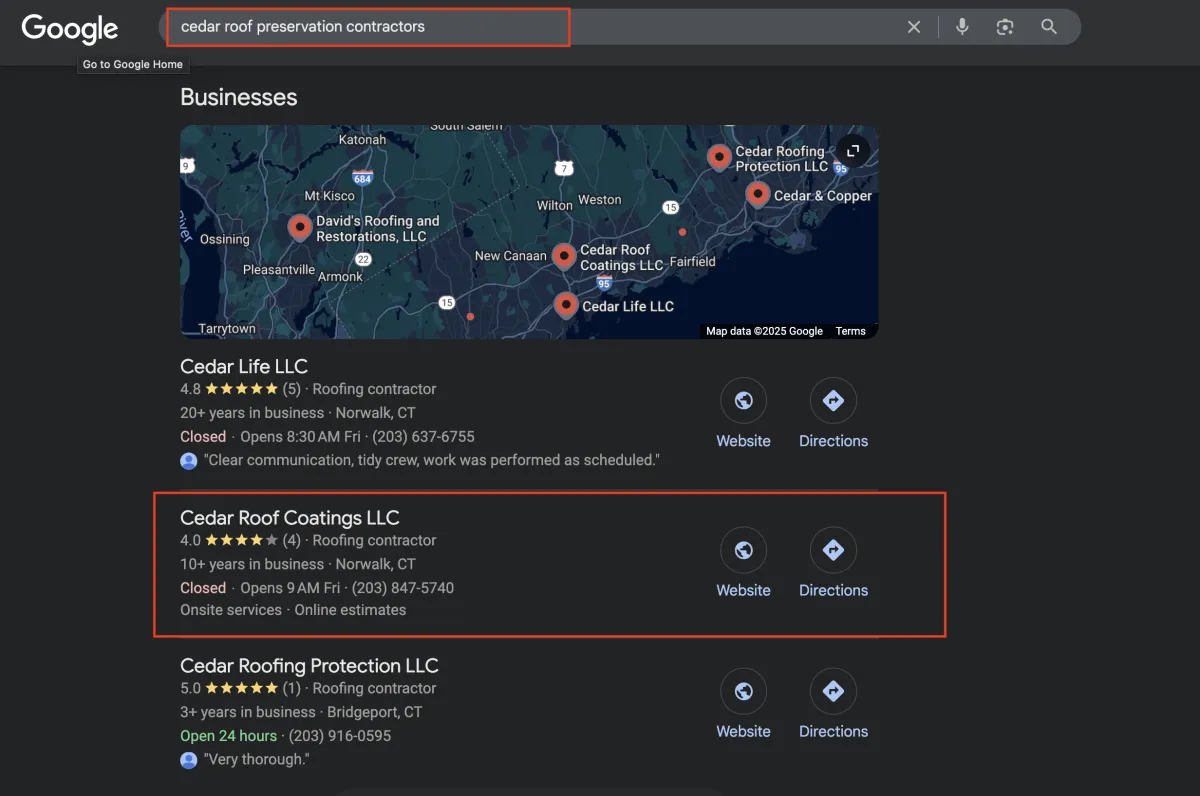Open the Cedar Life LLC listing title
The width and height of the screenshot is (1200, 796).
click(x=244, y=366)
